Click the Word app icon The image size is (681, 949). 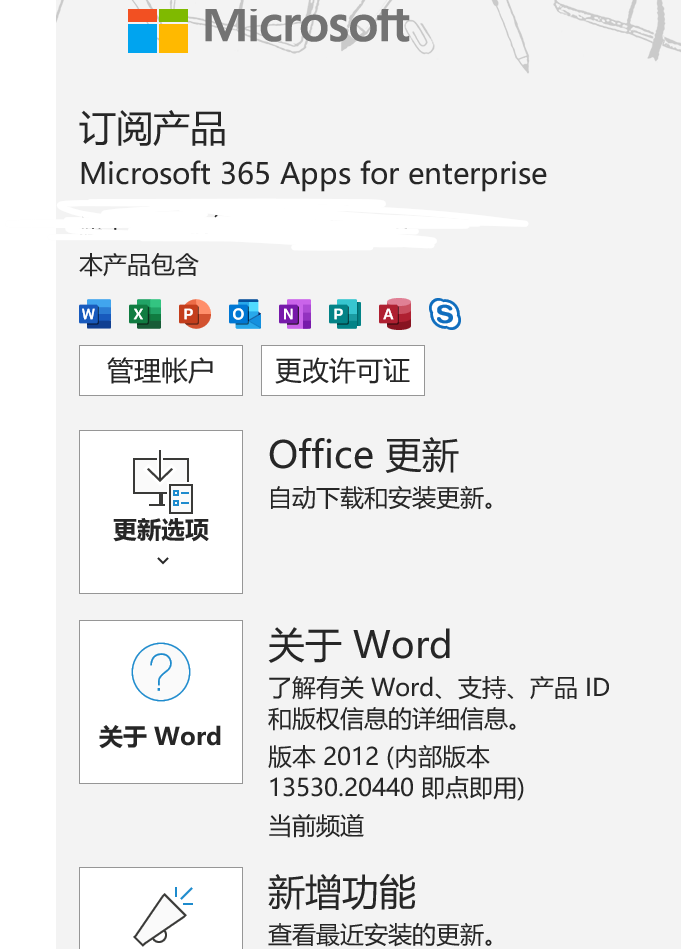tap(95, 314)
